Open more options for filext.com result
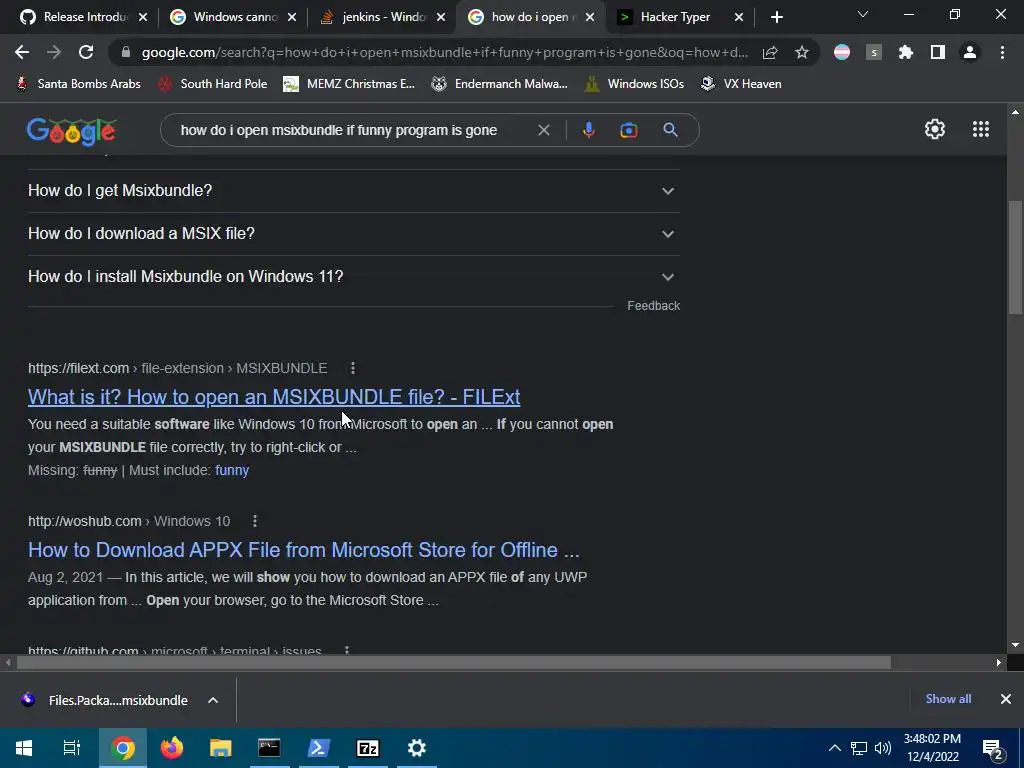The image size is (1024, 768). pyautogui.click(x=353, y=368)
